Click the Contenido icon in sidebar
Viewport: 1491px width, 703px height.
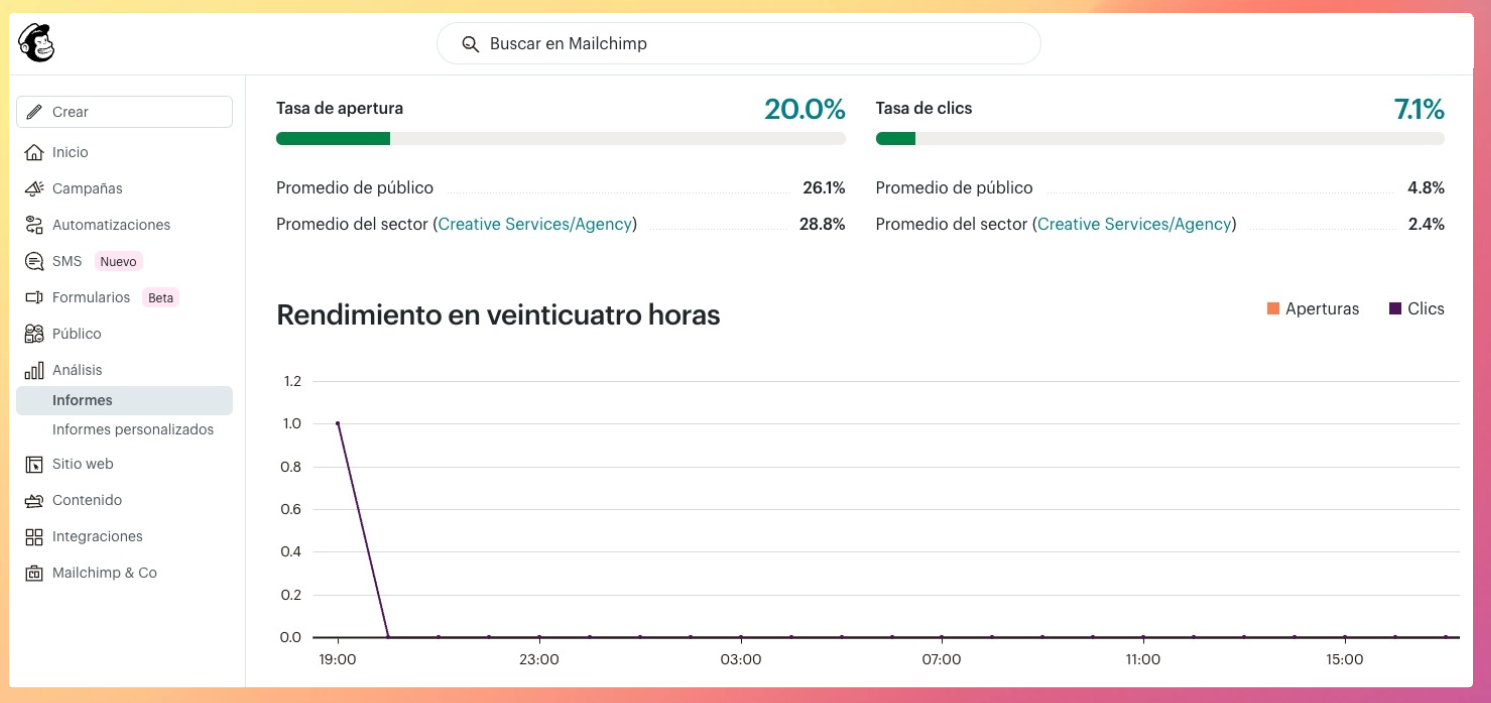tap(34, 500)
